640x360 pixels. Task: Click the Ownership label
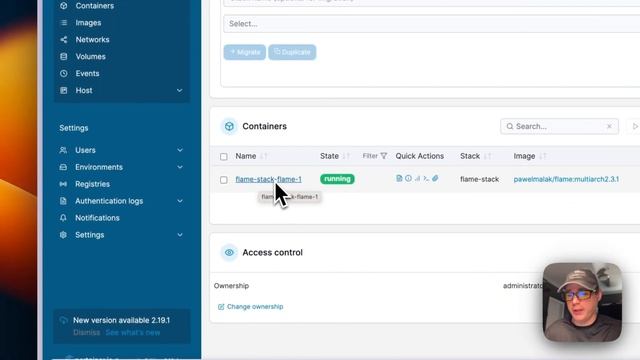(x=231, y=286)
